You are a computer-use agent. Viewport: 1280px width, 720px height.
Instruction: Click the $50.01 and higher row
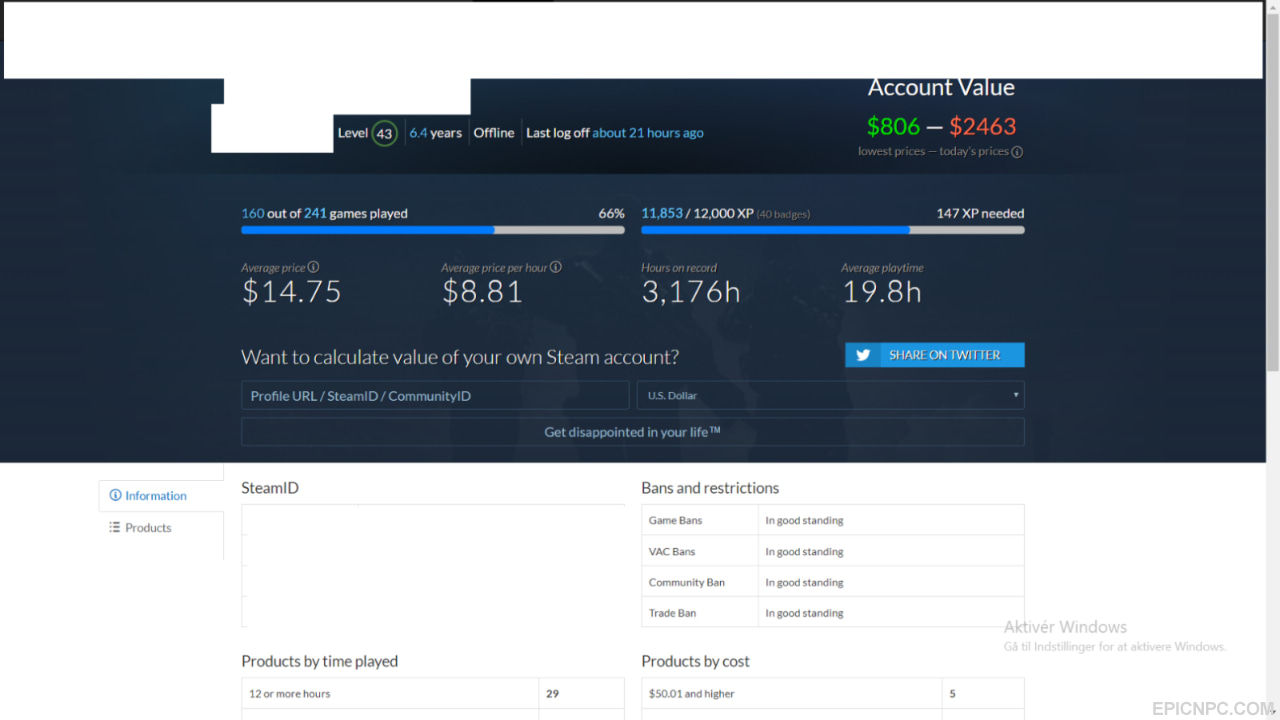(x=833, y=693)
